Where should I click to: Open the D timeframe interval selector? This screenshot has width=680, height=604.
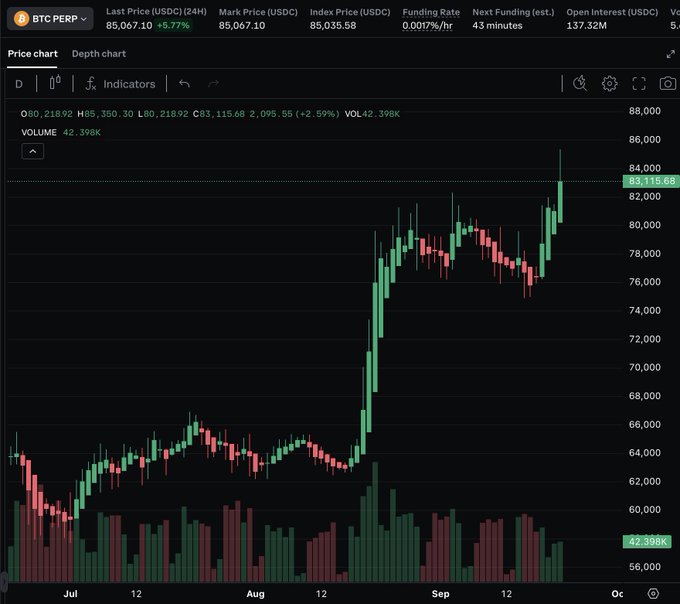point(19,84)
